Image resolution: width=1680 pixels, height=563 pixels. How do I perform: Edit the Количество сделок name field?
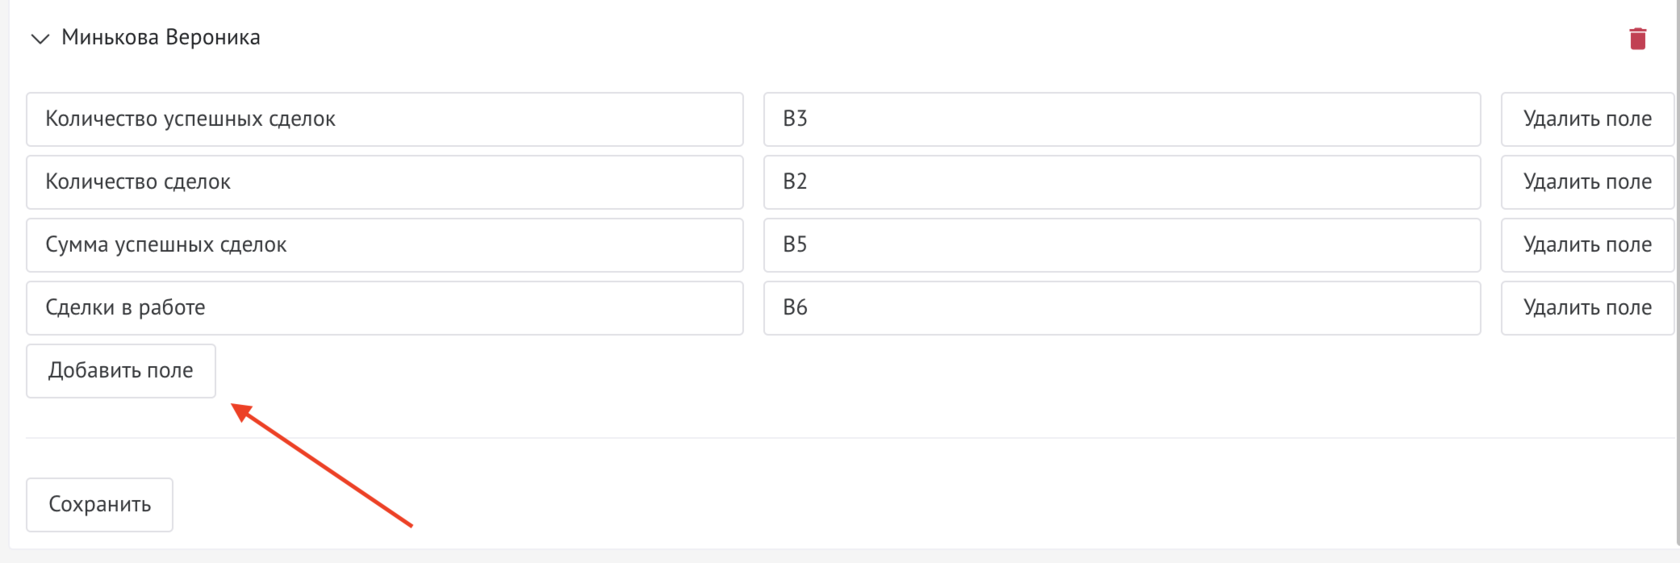click(x=384, y=182)
